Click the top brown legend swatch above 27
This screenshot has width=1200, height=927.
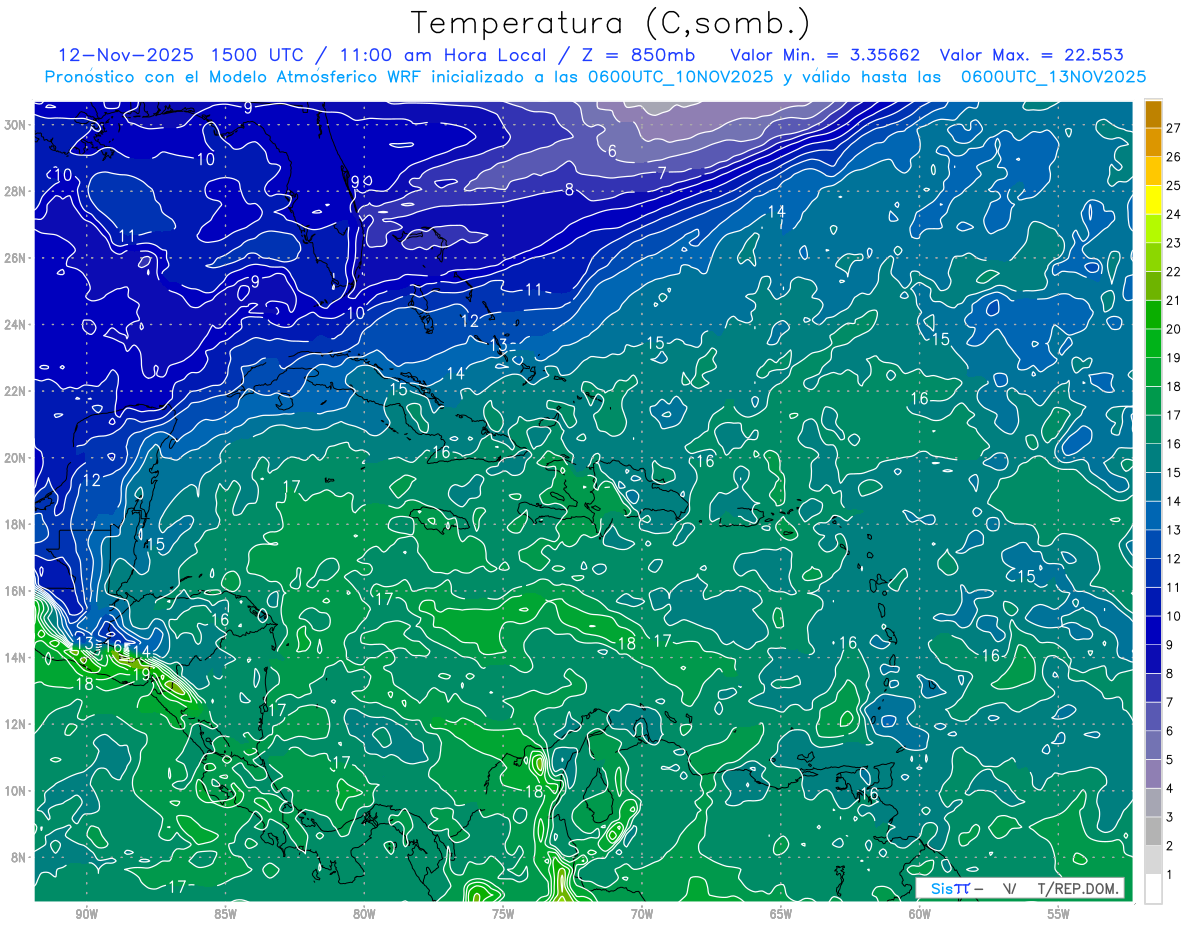[1153, 114]
